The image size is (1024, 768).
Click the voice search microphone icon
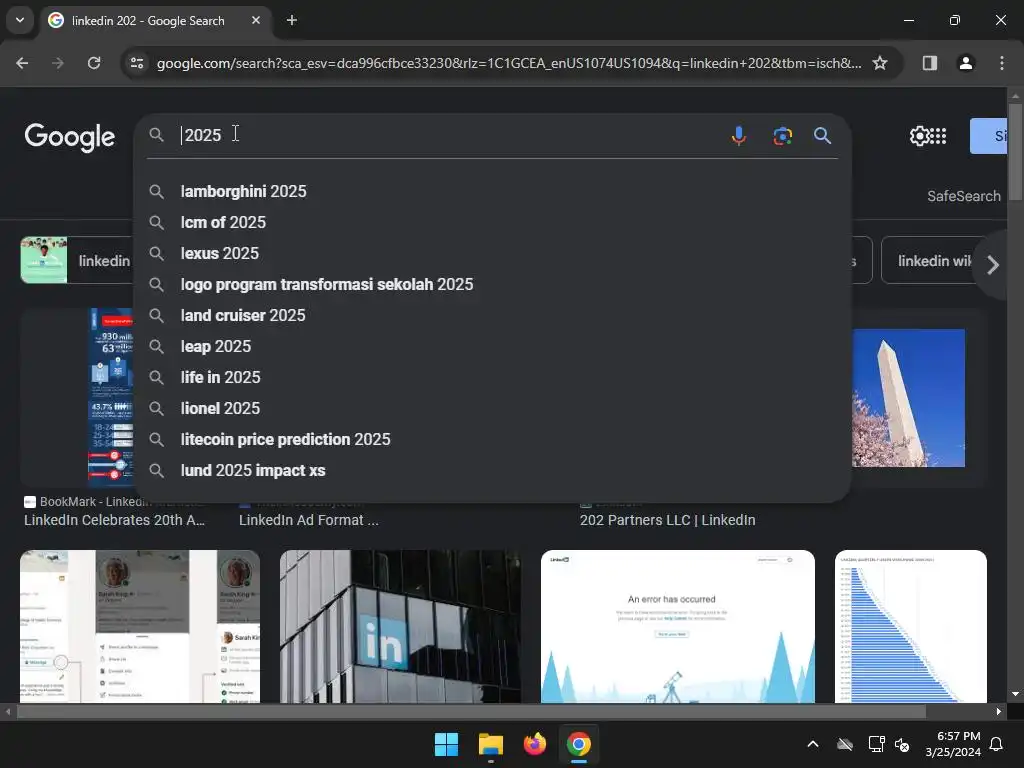point(739,136)
